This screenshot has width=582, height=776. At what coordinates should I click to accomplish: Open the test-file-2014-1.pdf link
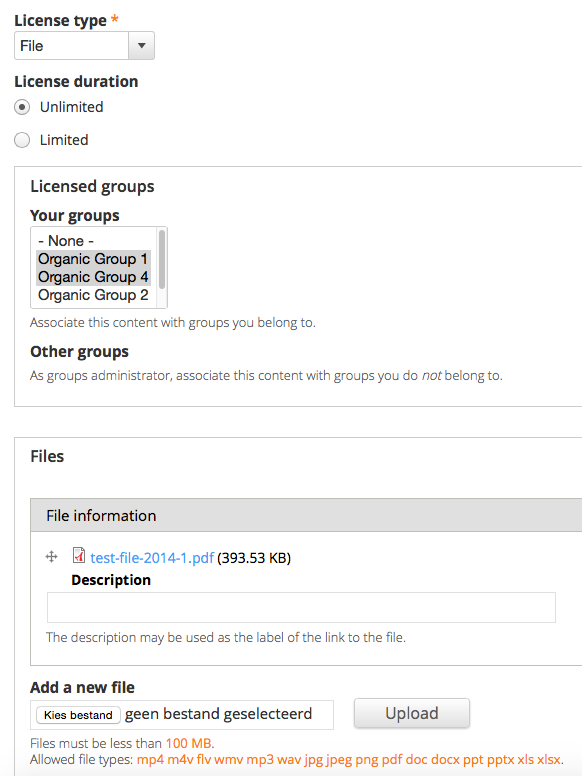[x=152, y=558]
